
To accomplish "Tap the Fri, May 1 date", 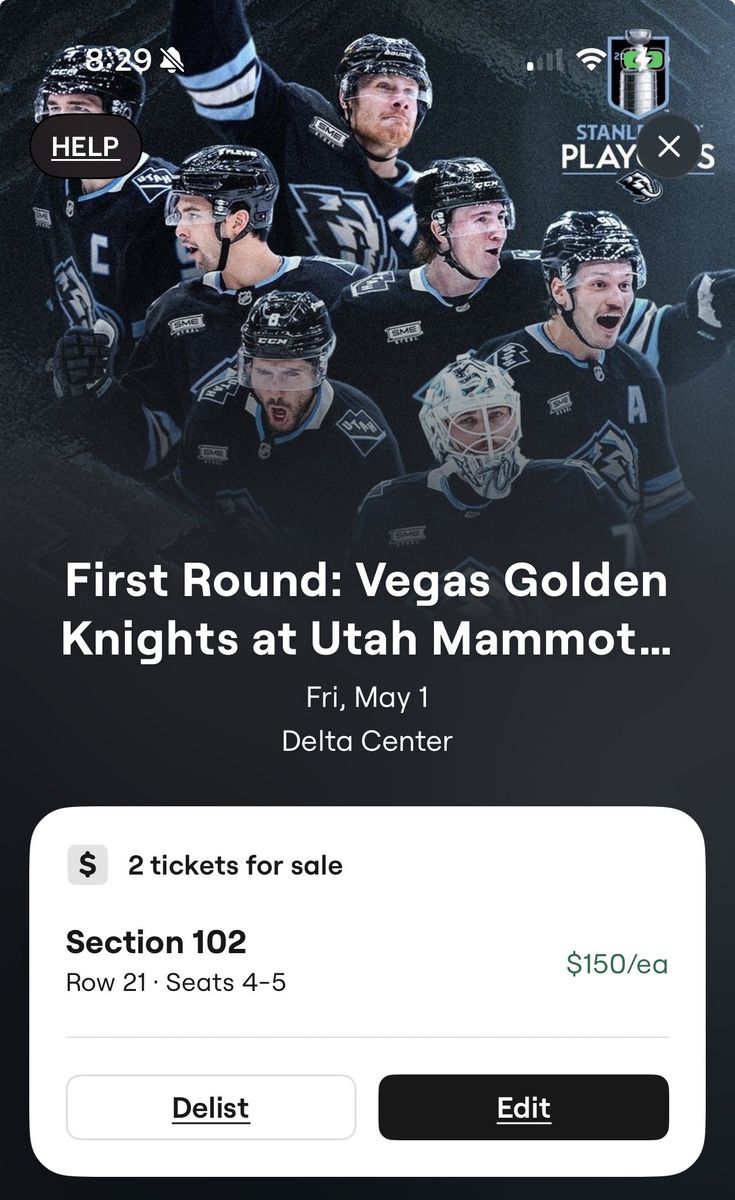I will click(x=367, y=700).
